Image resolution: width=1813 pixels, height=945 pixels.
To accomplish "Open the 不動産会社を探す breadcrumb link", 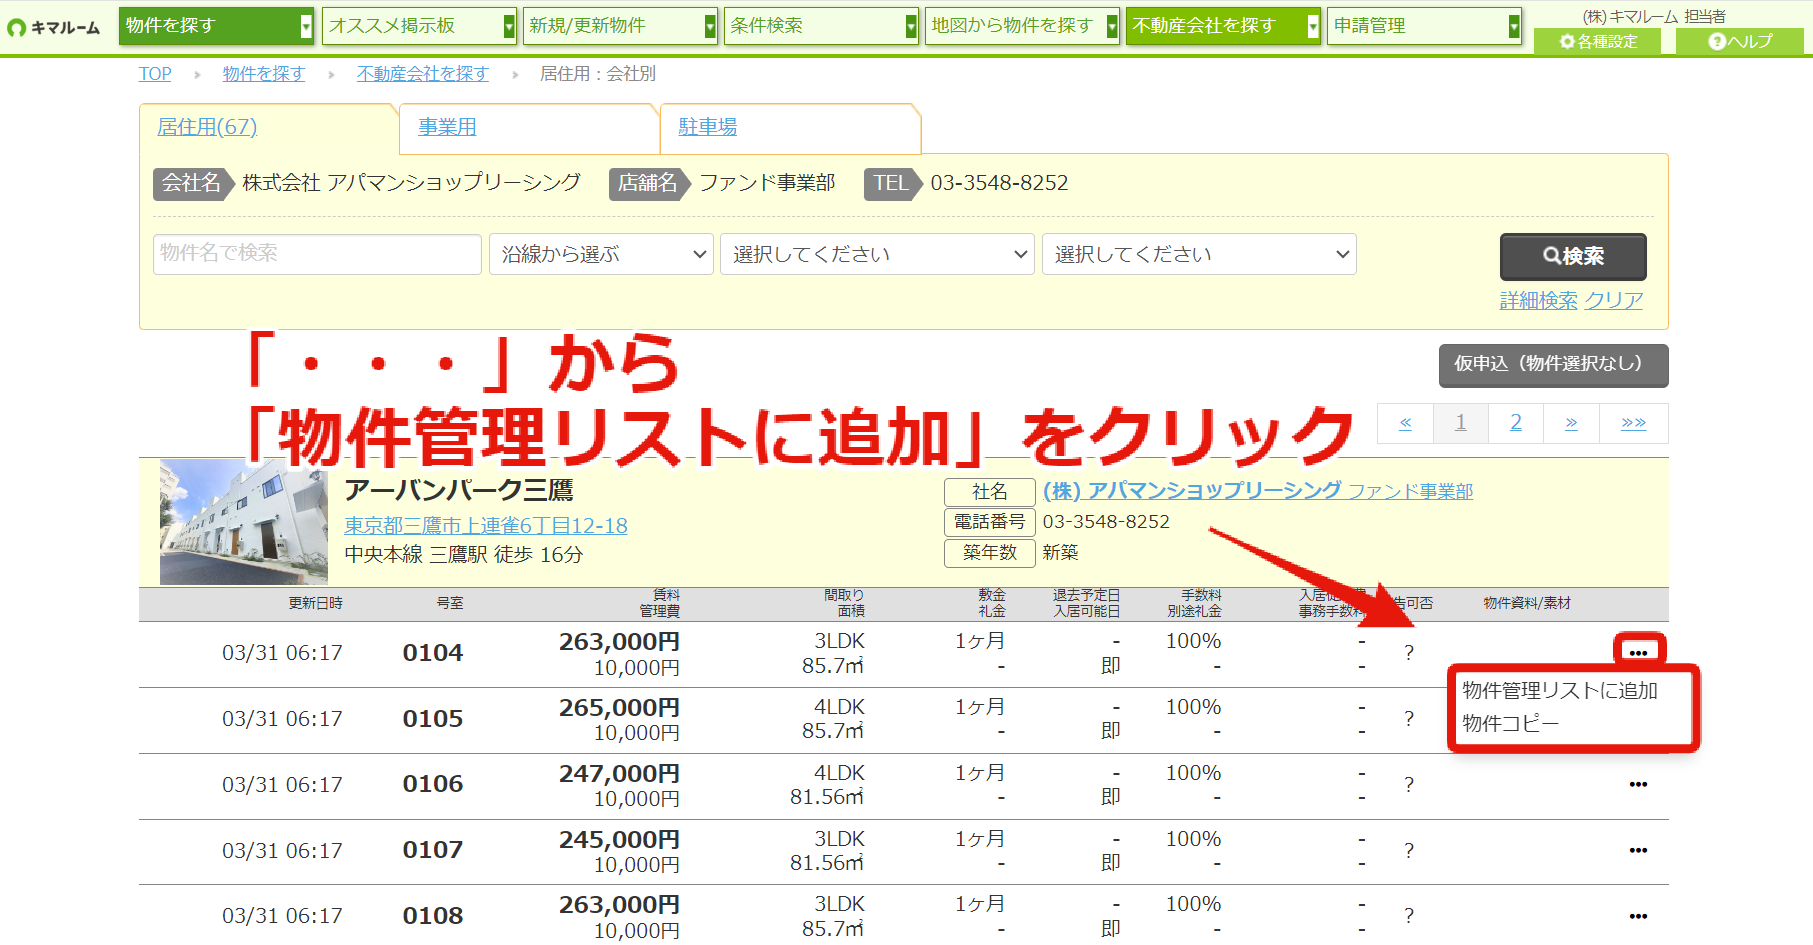I will pos(423,74).
